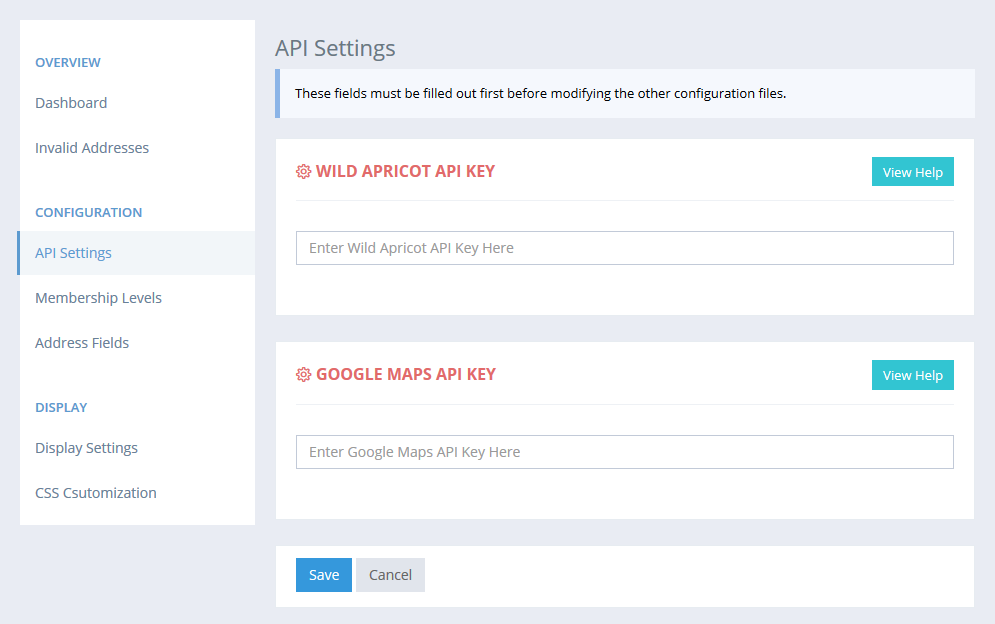This screenshot has width=995, height=624.
Task: View Help for Google Maps API Key
Action: click(912, 376)
